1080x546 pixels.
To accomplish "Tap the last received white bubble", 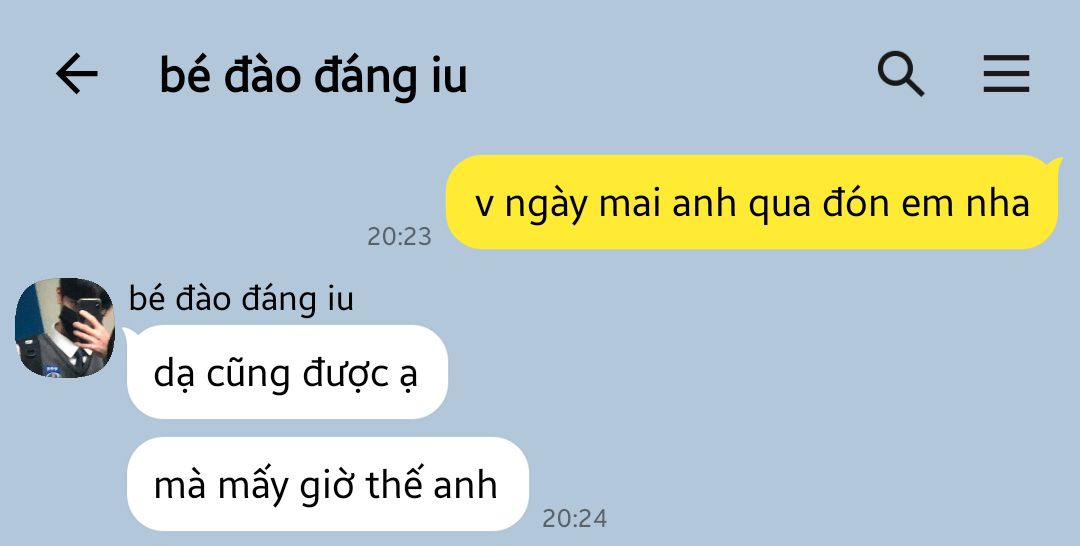I will click(x=327, y=483).
